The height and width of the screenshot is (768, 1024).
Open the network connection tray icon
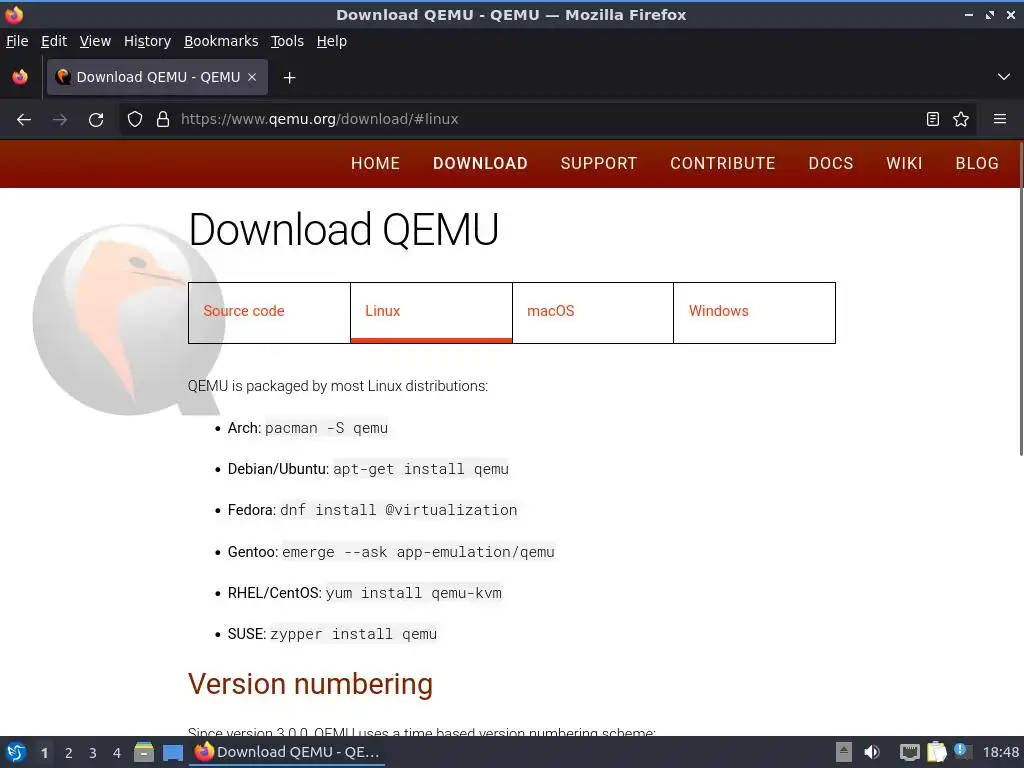click(909, 752)
